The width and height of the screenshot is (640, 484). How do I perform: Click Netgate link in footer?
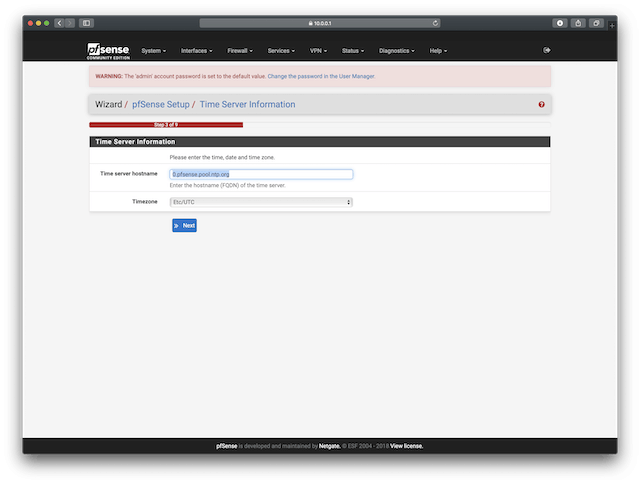329,446
